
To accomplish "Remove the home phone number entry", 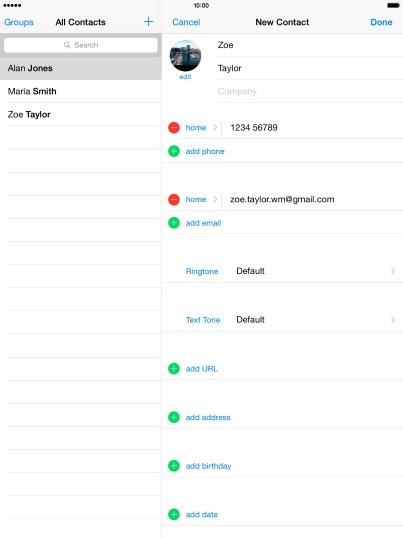I will [174, 128].
